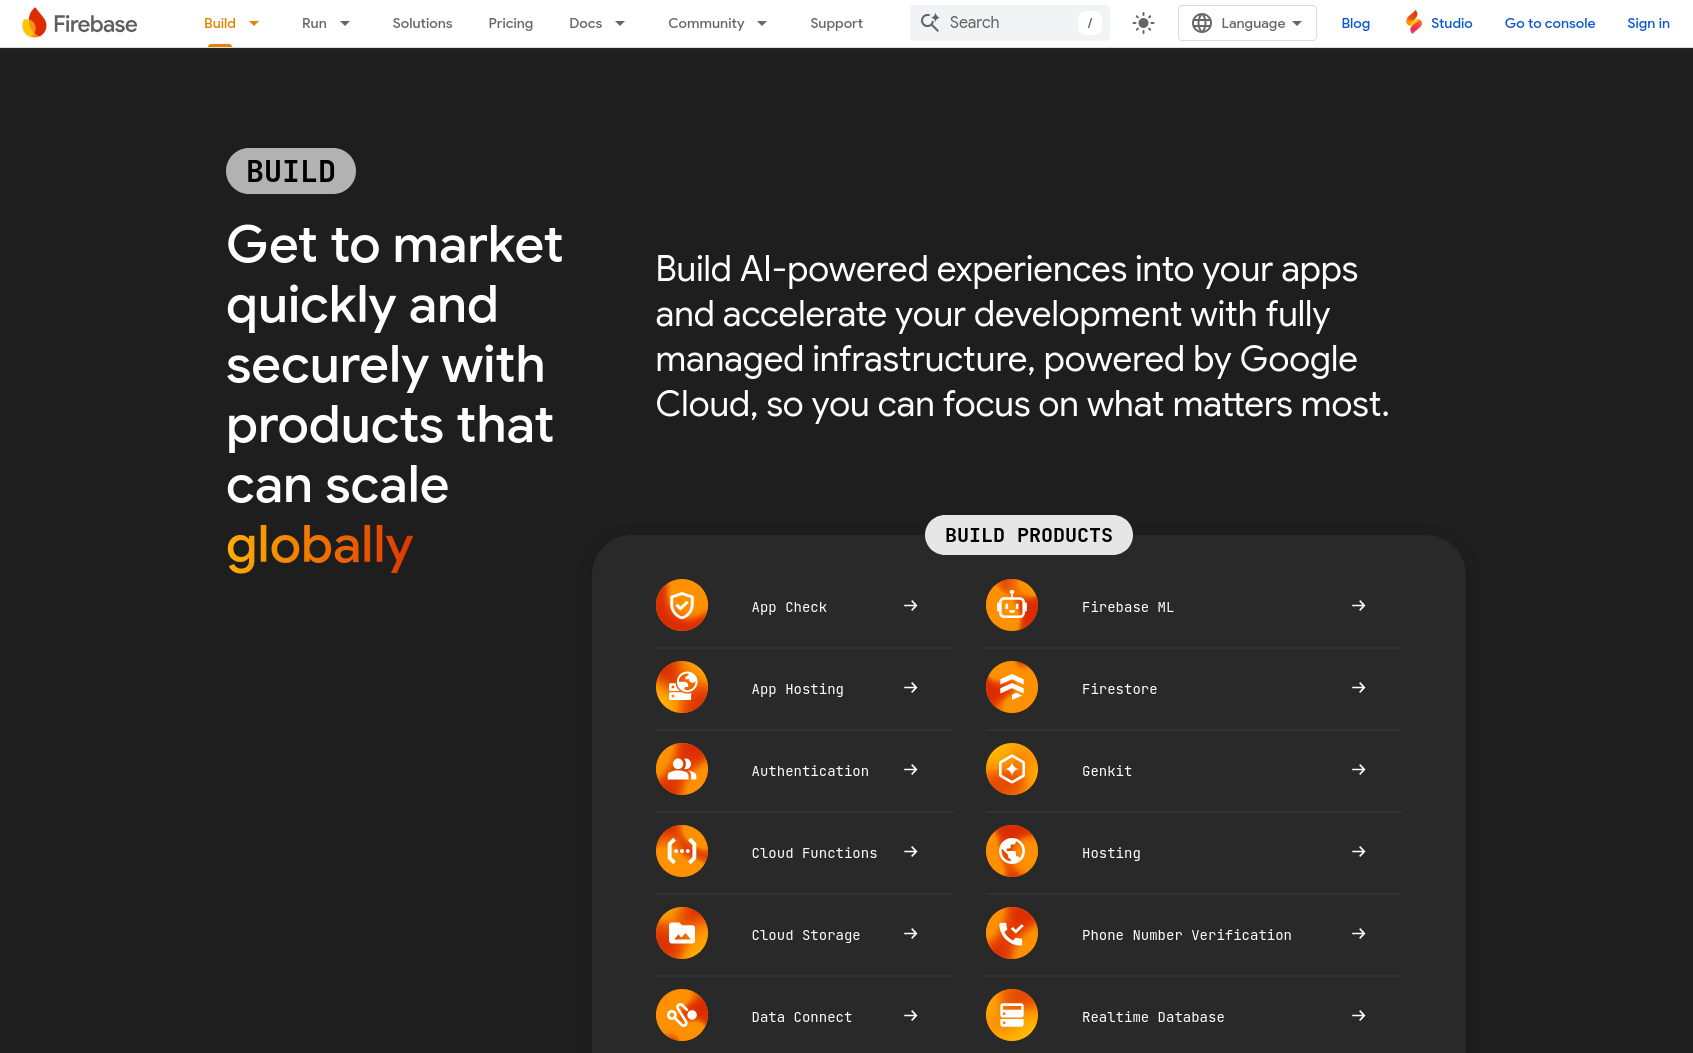Screen dimensions: 1693x1053
Task: Click the Firebase logo to go home
Action: (x=80, y=23)
